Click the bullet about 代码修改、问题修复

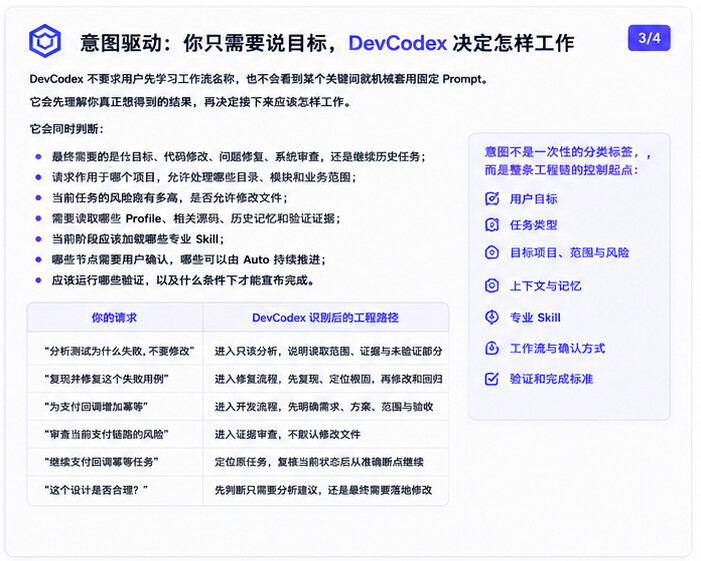pyautogui.click(x=238, y=156)
